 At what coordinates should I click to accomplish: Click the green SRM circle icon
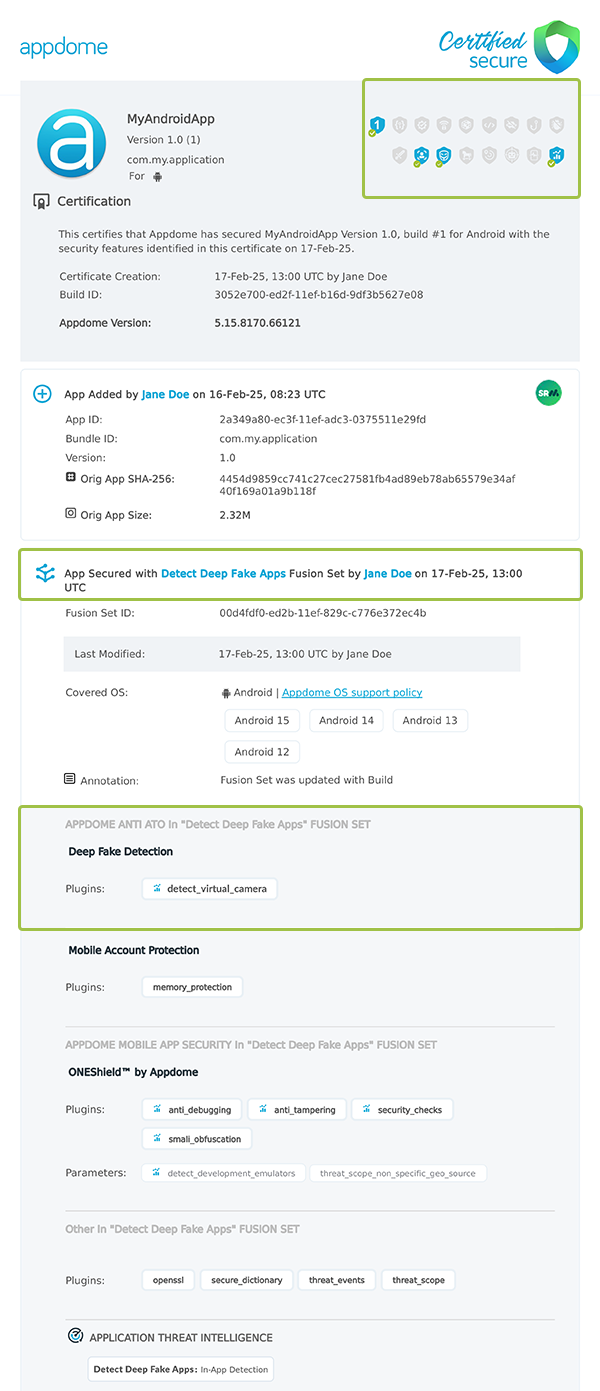pyautogui.click(x=548, y=394)
